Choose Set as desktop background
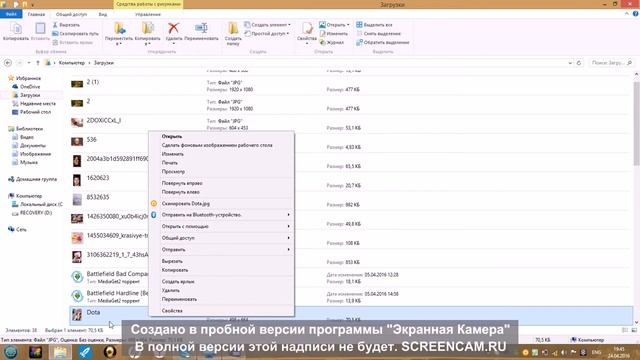This screenshot has height=360, width=640. coord(221,145)
